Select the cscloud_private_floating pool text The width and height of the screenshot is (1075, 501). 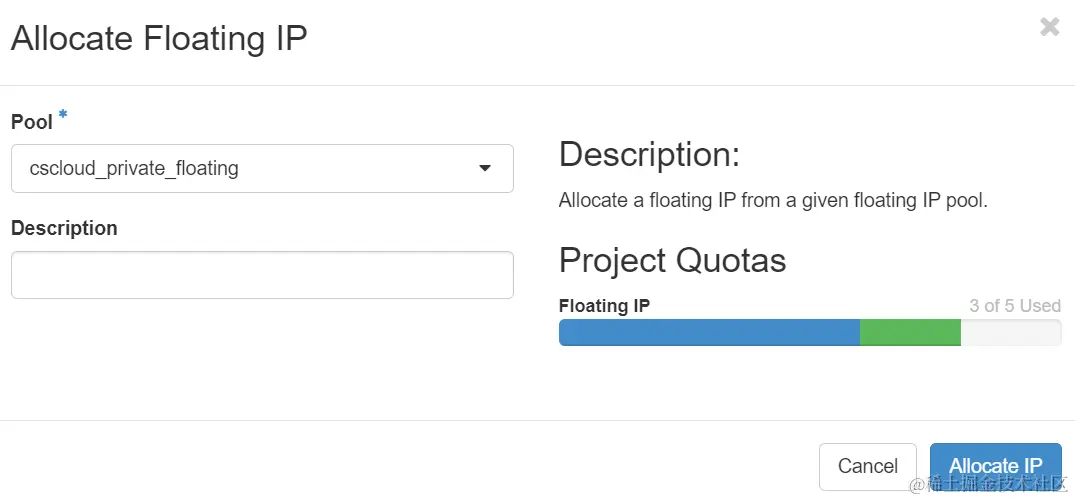coord(134,168)
